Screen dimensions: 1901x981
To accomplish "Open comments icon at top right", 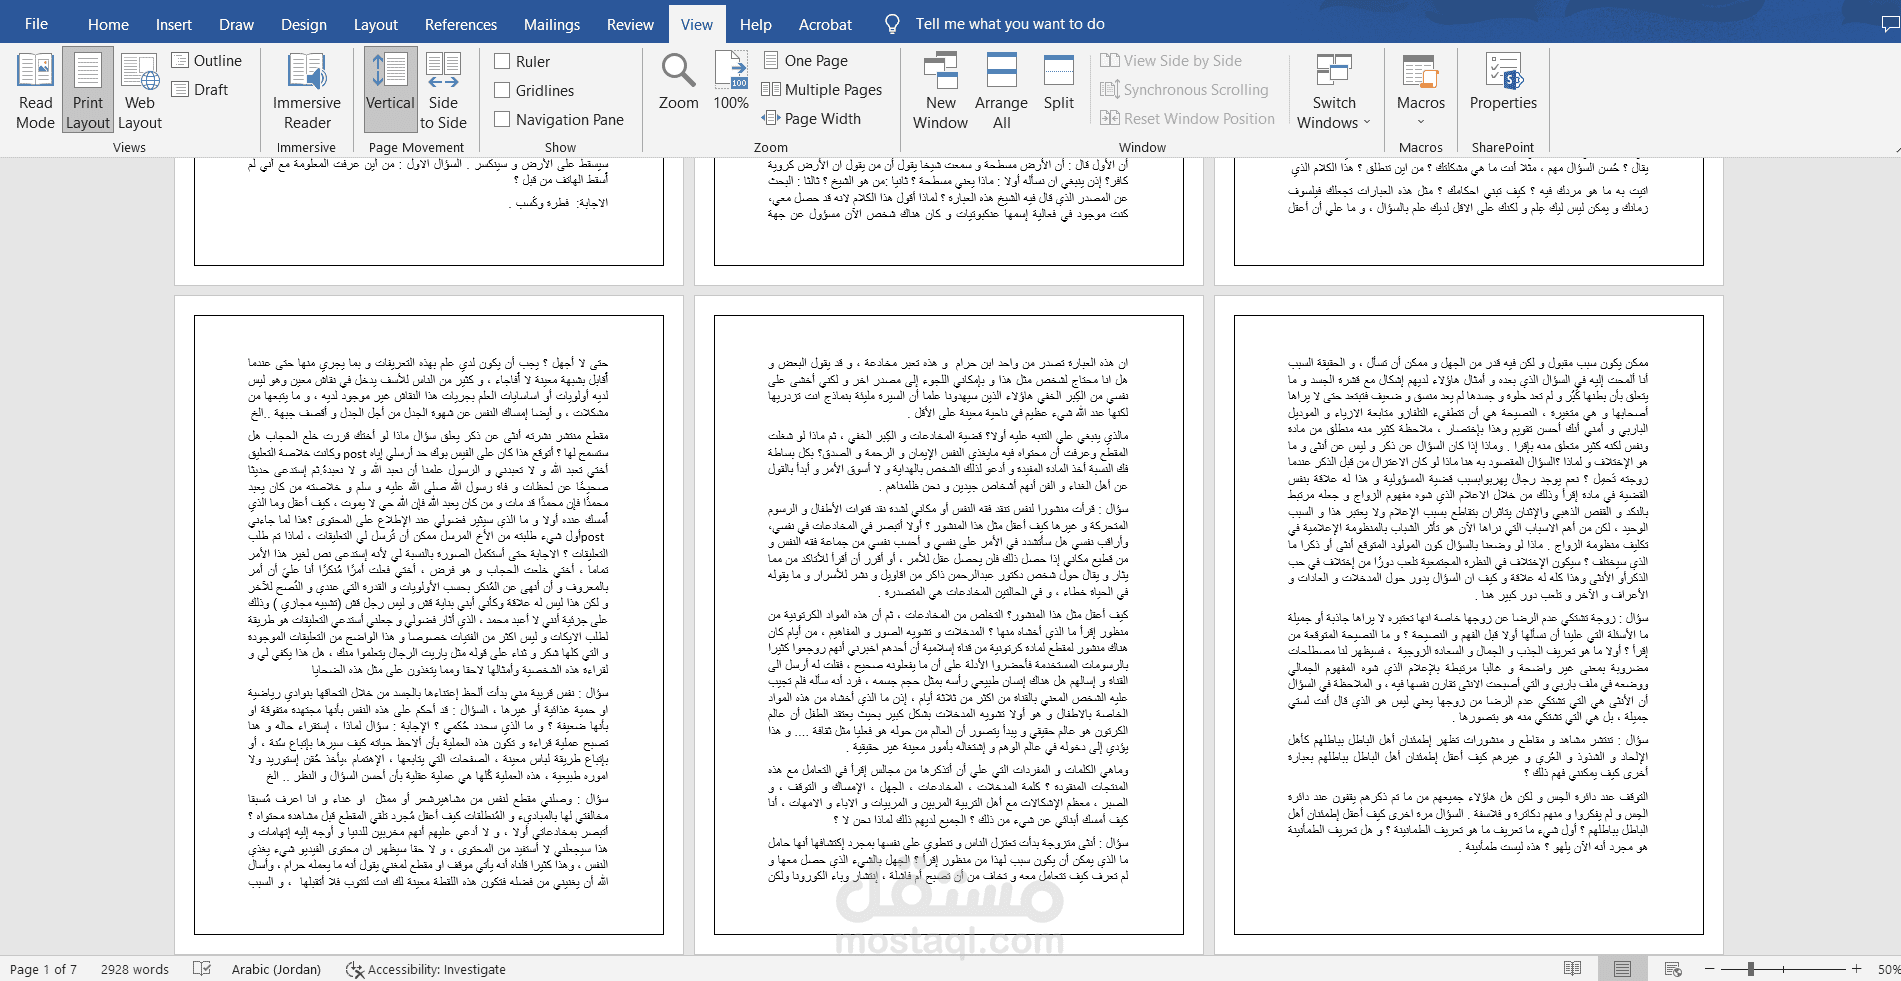I will [1889, 24].
